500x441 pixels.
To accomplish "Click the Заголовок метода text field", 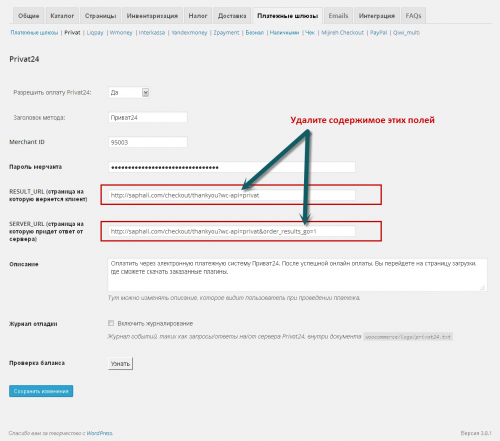I will (x=148, y=118).
